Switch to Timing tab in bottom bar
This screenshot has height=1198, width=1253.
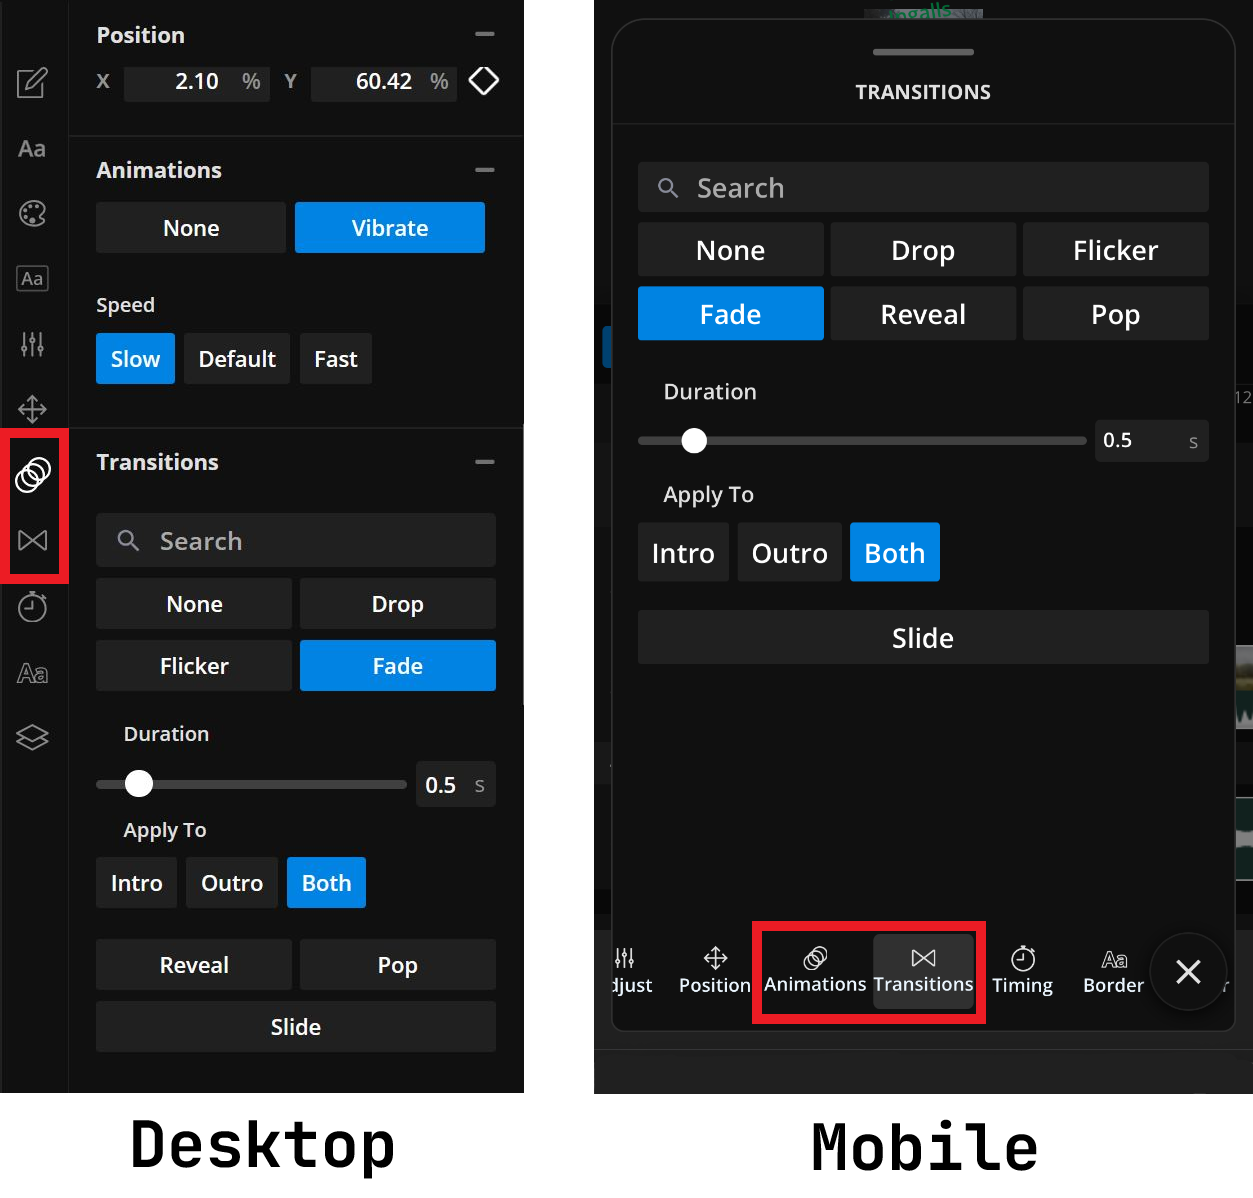tap(1022, 971)
